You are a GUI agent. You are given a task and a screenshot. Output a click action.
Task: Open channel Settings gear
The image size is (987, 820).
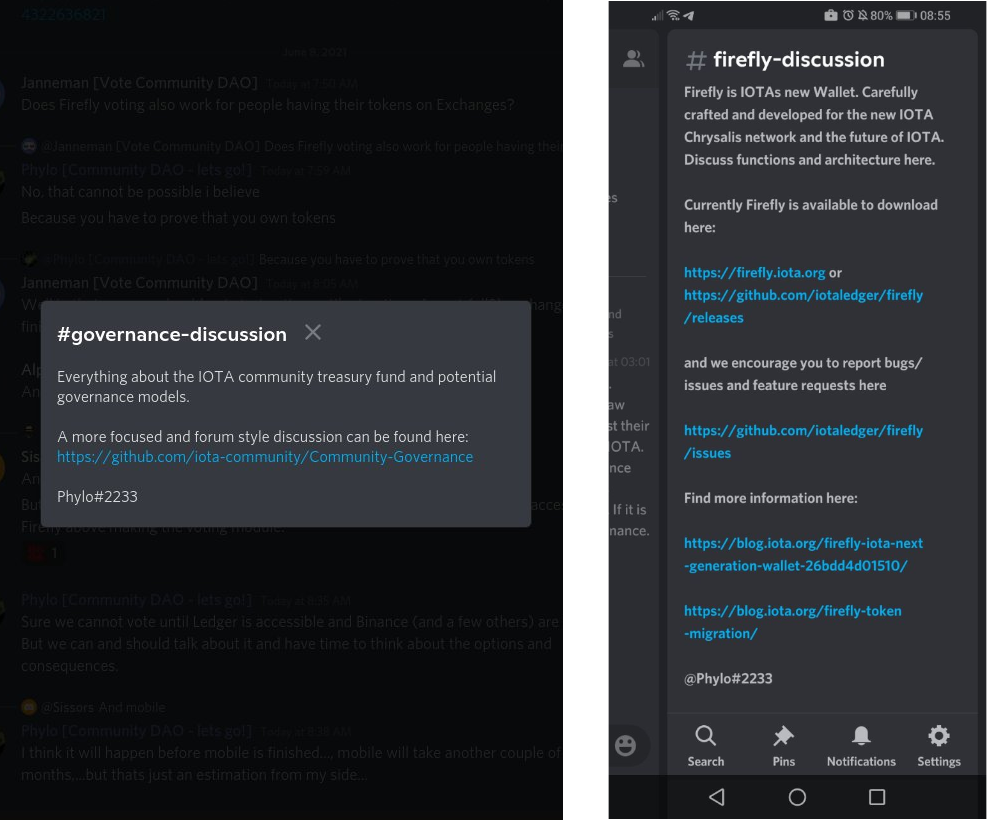(x=938, y=746)
